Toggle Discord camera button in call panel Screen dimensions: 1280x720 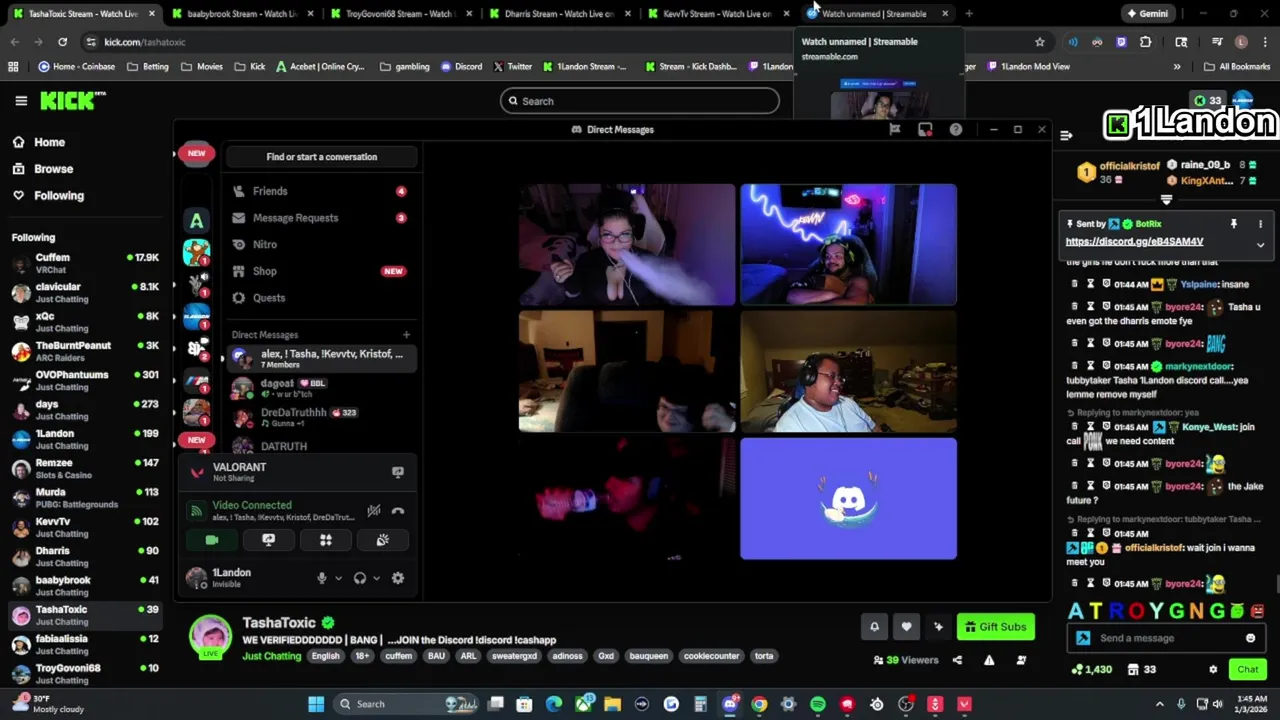click(x=212, y=540)
